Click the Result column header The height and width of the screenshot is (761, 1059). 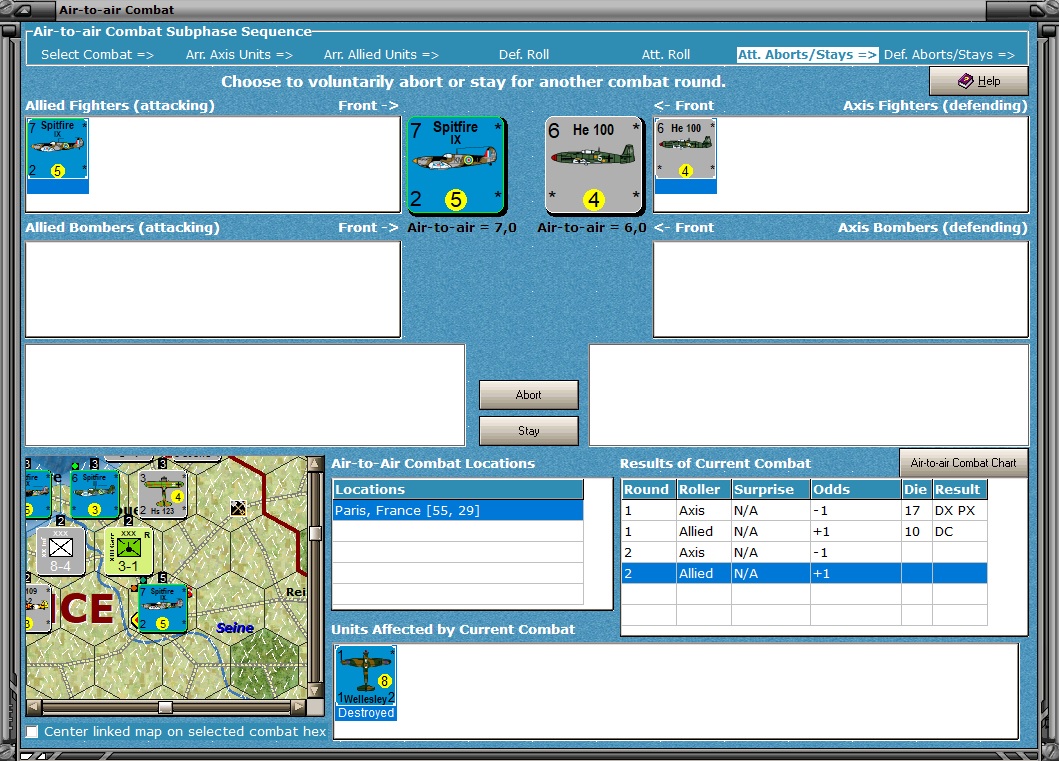[x=960, y=490]
